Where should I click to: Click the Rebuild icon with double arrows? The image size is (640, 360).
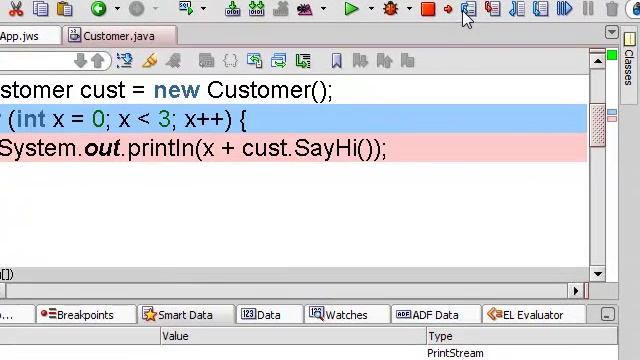tap(256, 9)
